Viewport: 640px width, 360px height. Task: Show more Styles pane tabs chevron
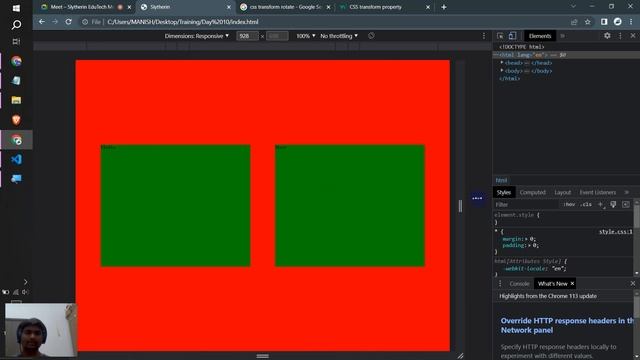[627, 192]
